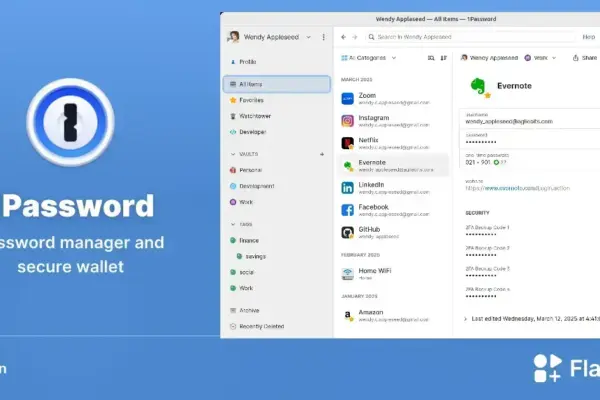Select All Items in the sidebar
This screenshot has height=400, width=600.
pyautogui.click(x=277, y=84)
